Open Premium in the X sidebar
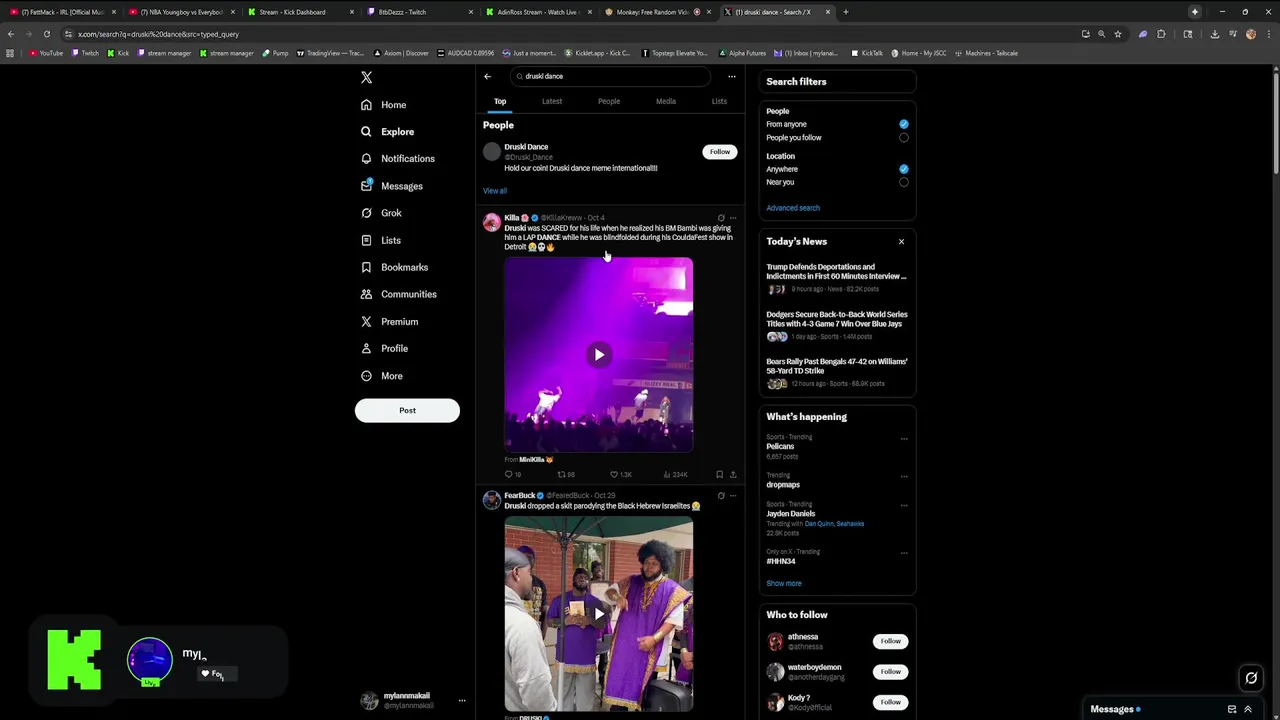 [x=390, y=322]
